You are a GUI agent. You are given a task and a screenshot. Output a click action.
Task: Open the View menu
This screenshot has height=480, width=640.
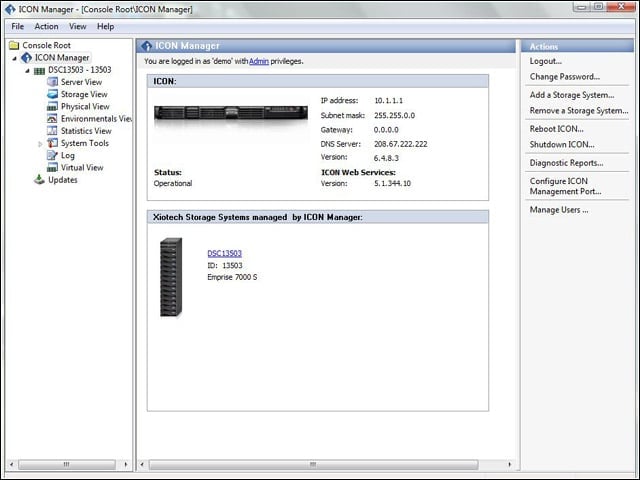click(78, 27)
